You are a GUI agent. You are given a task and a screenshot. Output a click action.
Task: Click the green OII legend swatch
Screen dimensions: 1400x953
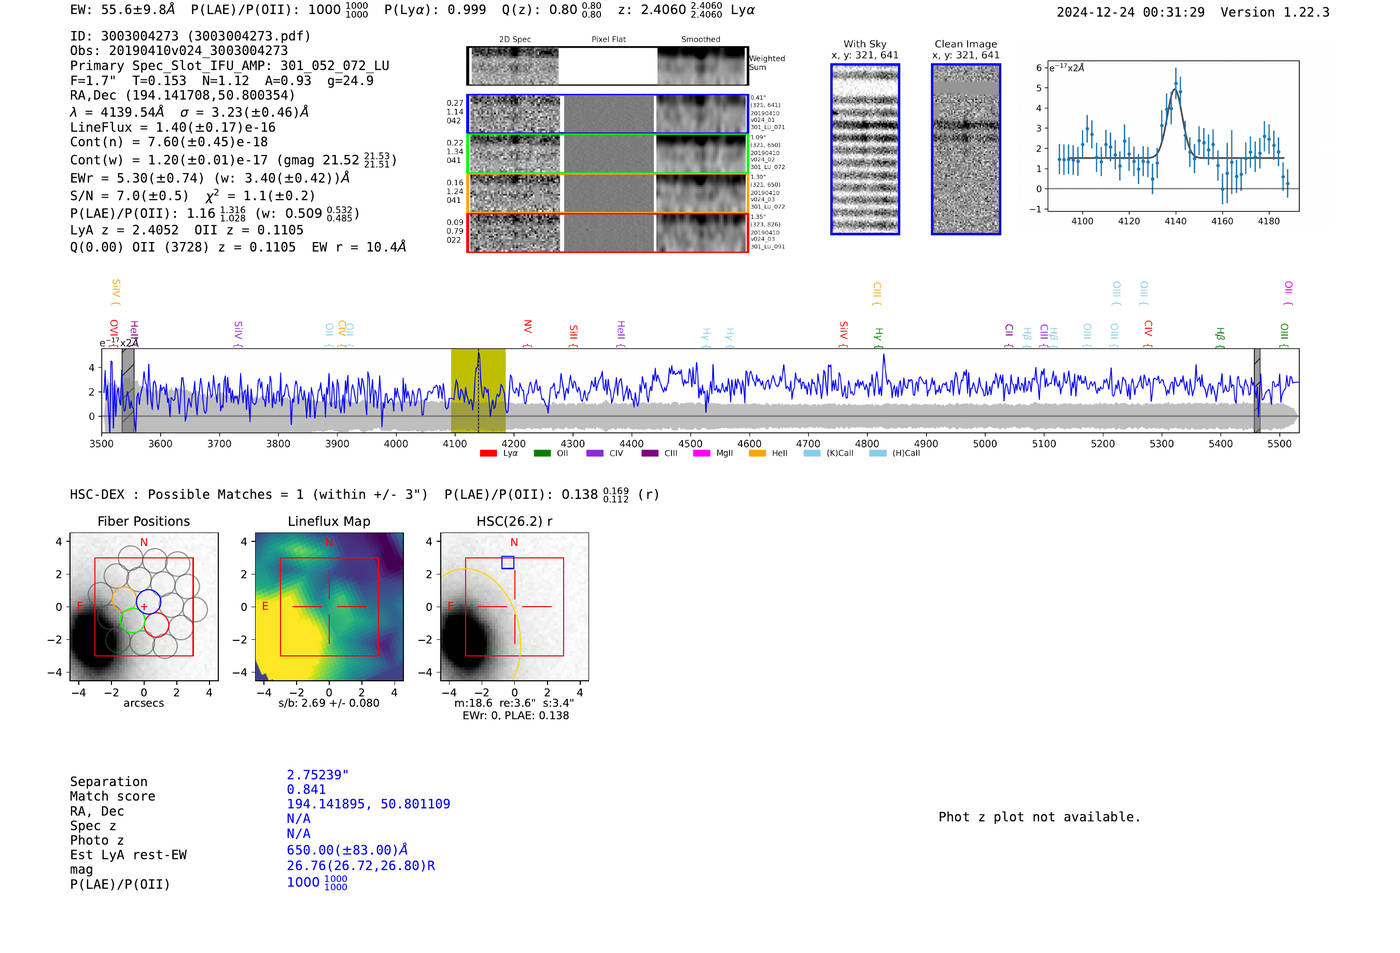click(x=542, y=453)
